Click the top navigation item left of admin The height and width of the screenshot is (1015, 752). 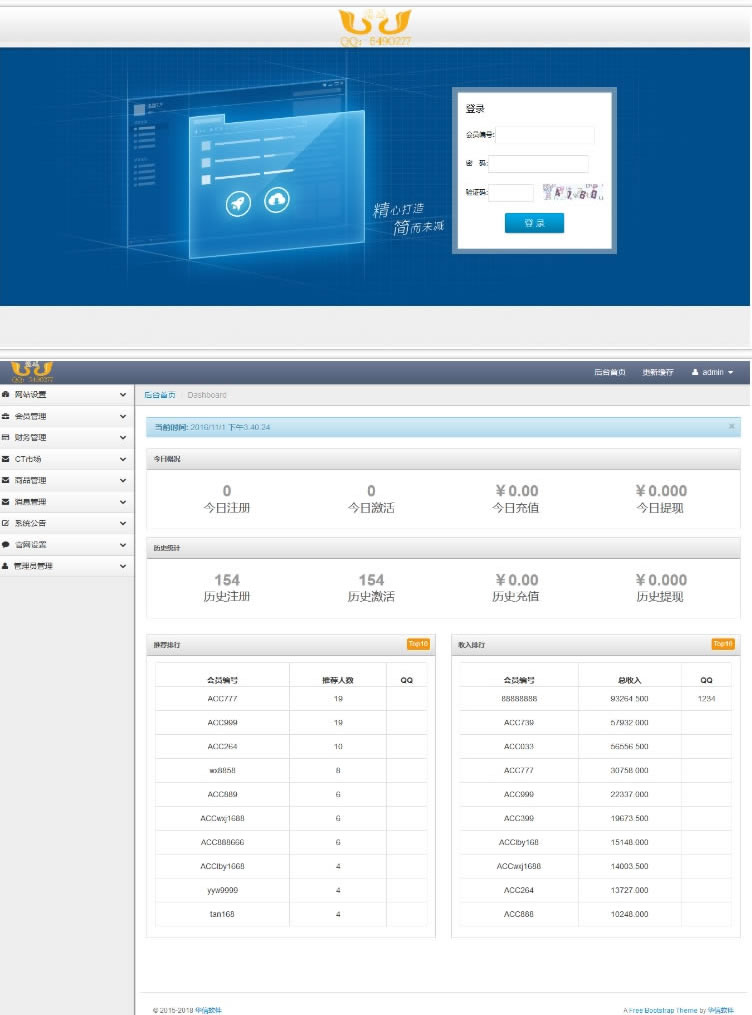[x=658, y=372]
